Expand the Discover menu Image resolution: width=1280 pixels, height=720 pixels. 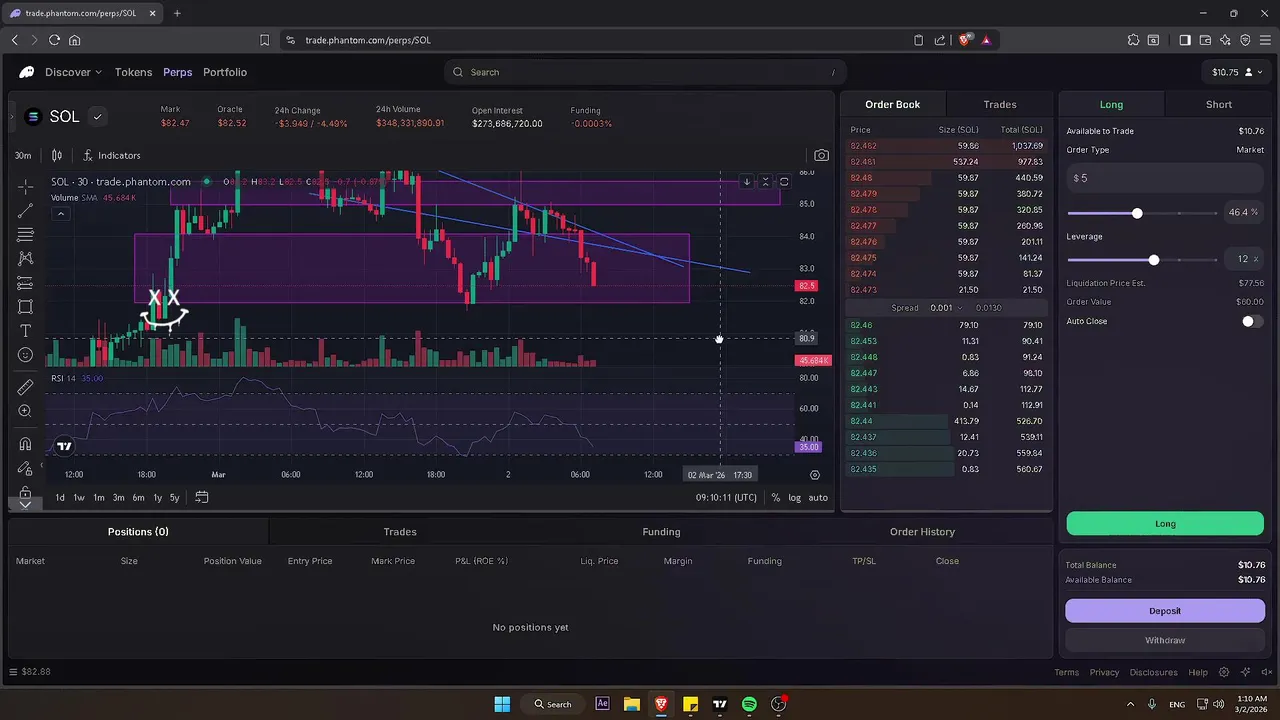pyautogui.click(x=73, y=72)
